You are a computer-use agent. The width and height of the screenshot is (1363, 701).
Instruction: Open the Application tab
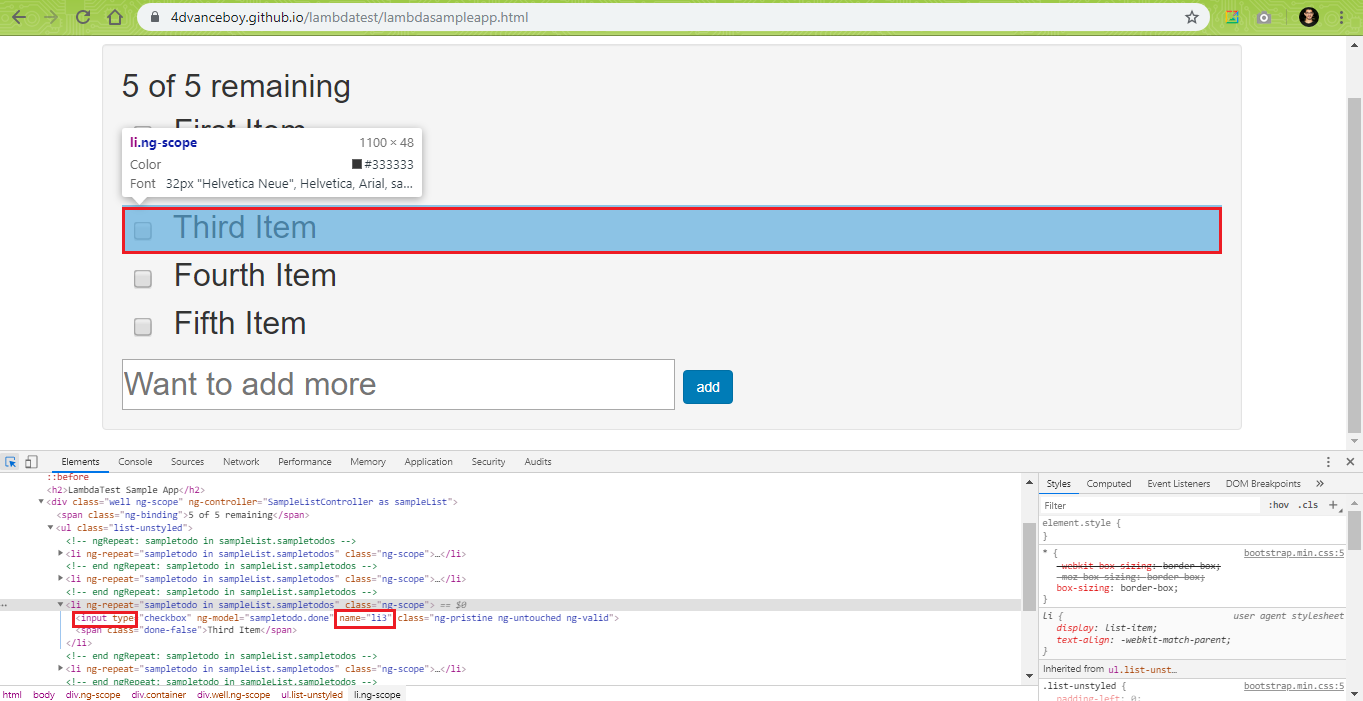click(429, 462)
